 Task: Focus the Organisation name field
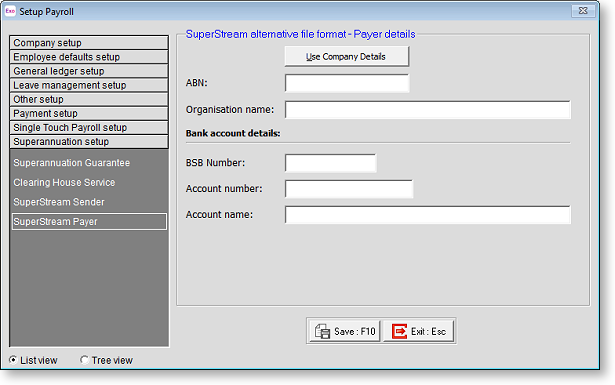click(x=428, y=109)
